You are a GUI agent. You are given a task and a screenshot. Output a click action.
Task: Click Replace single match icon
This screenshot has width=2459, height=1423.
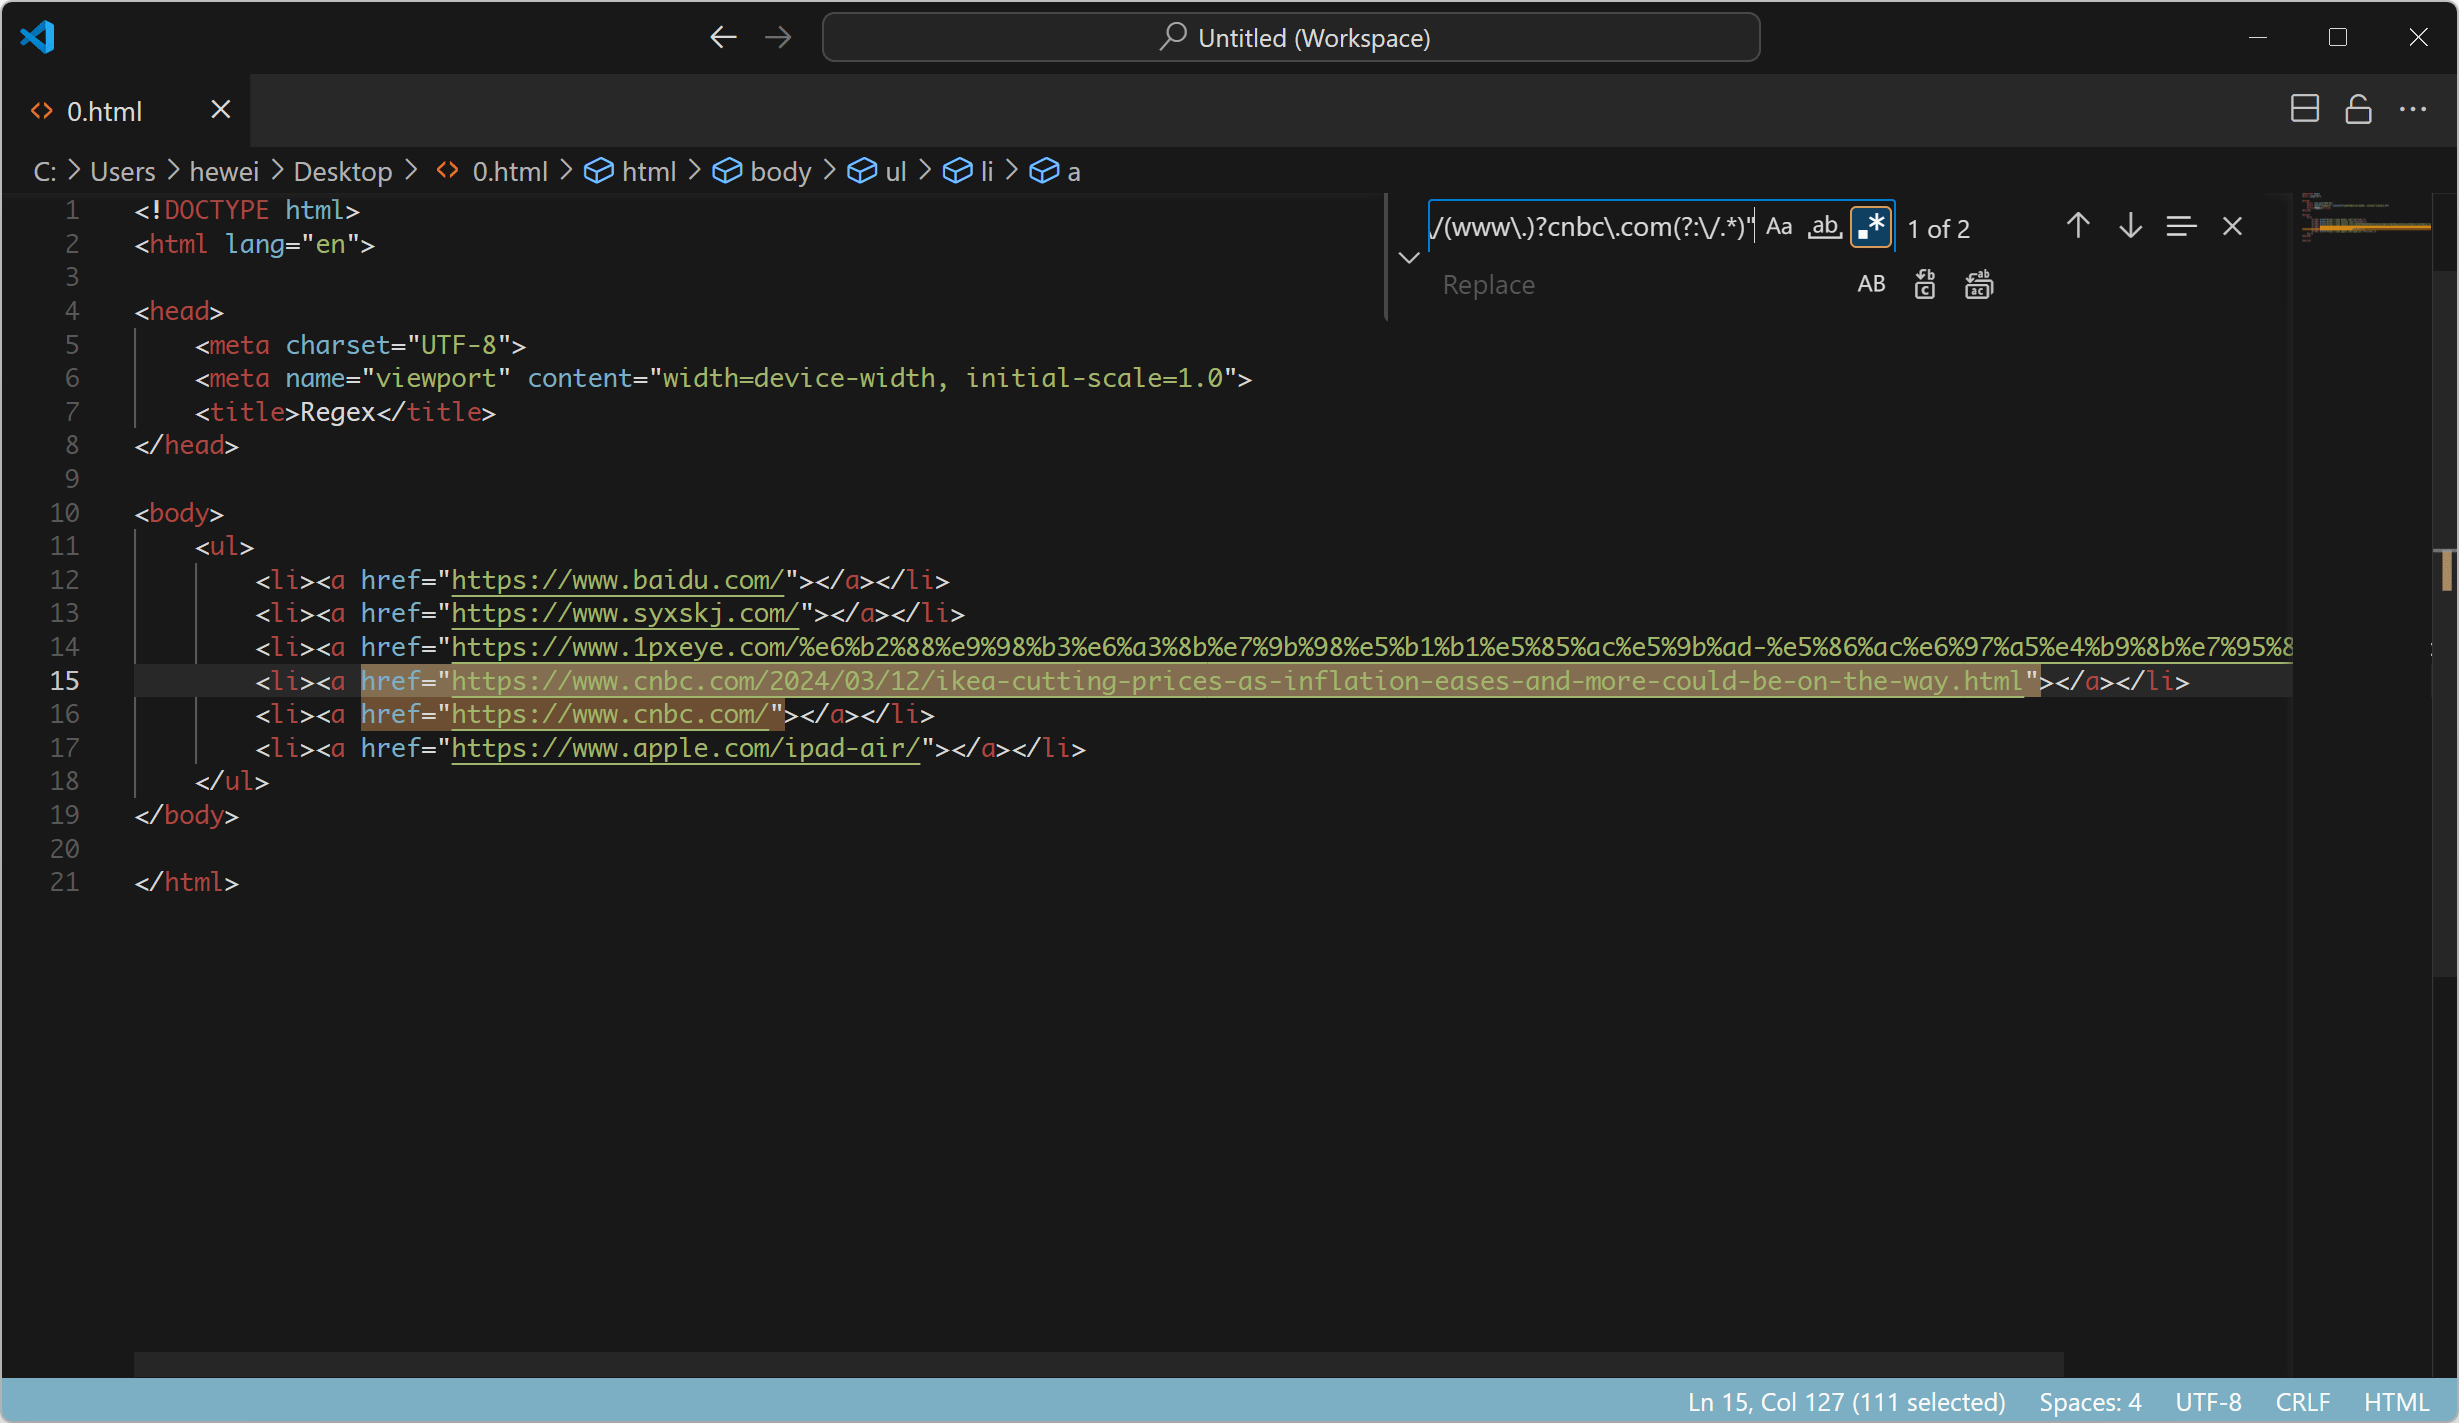click(x=1925, y=285)
